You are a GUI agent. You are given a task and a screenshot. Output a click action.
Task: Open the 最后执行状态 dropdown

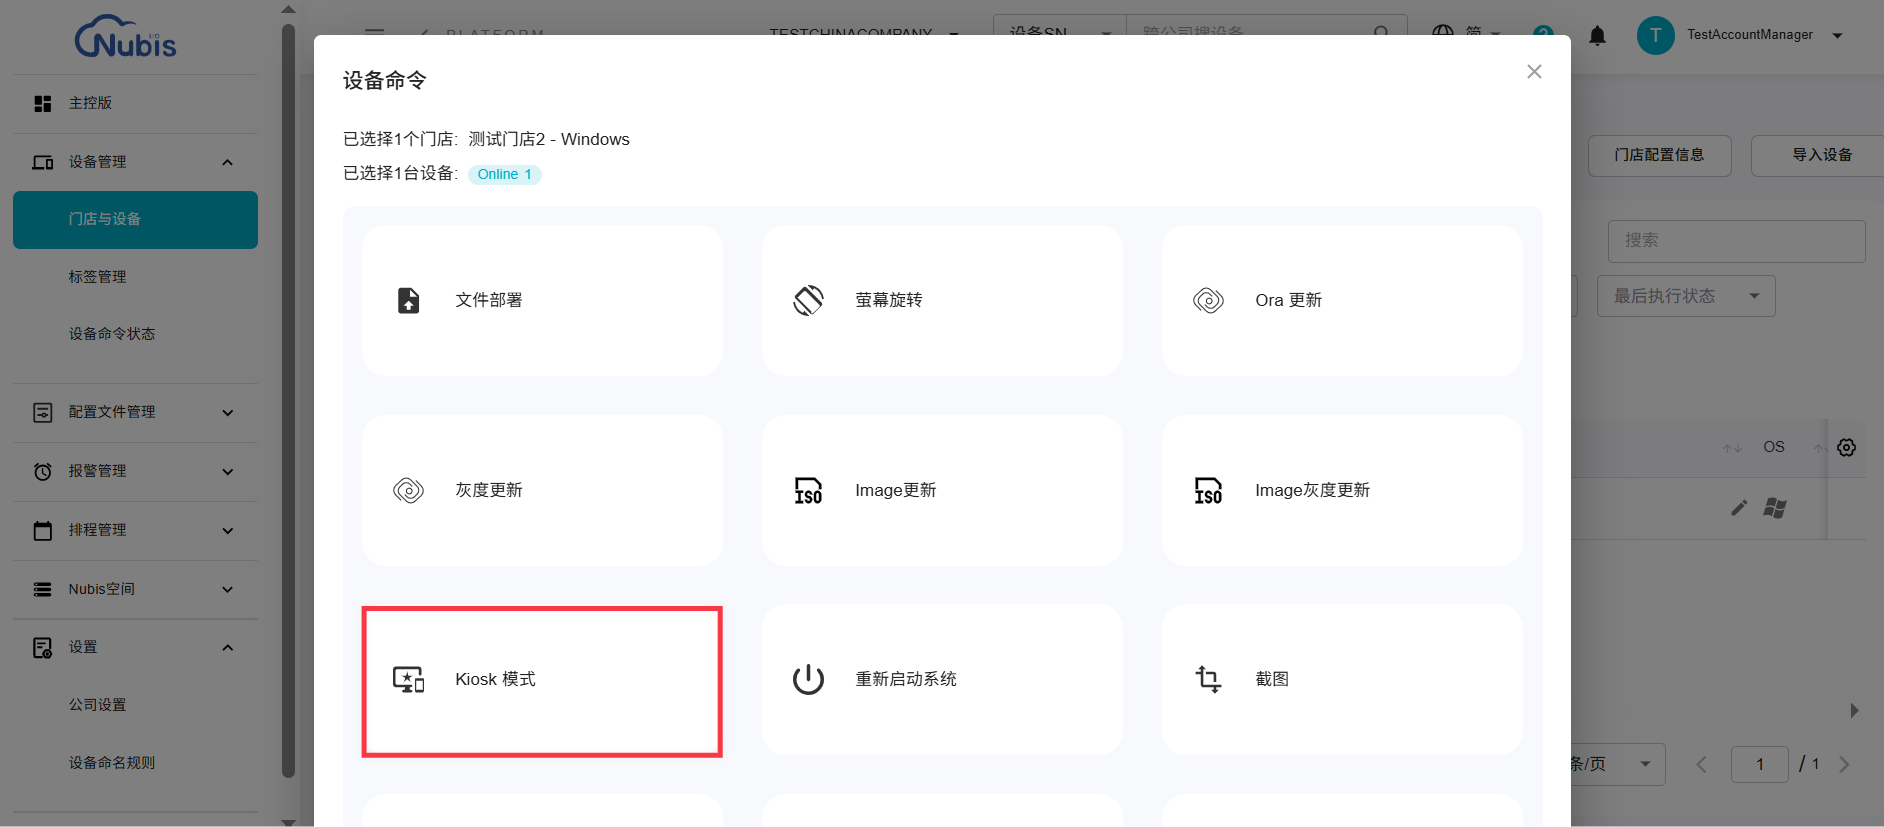(1686, 296)
